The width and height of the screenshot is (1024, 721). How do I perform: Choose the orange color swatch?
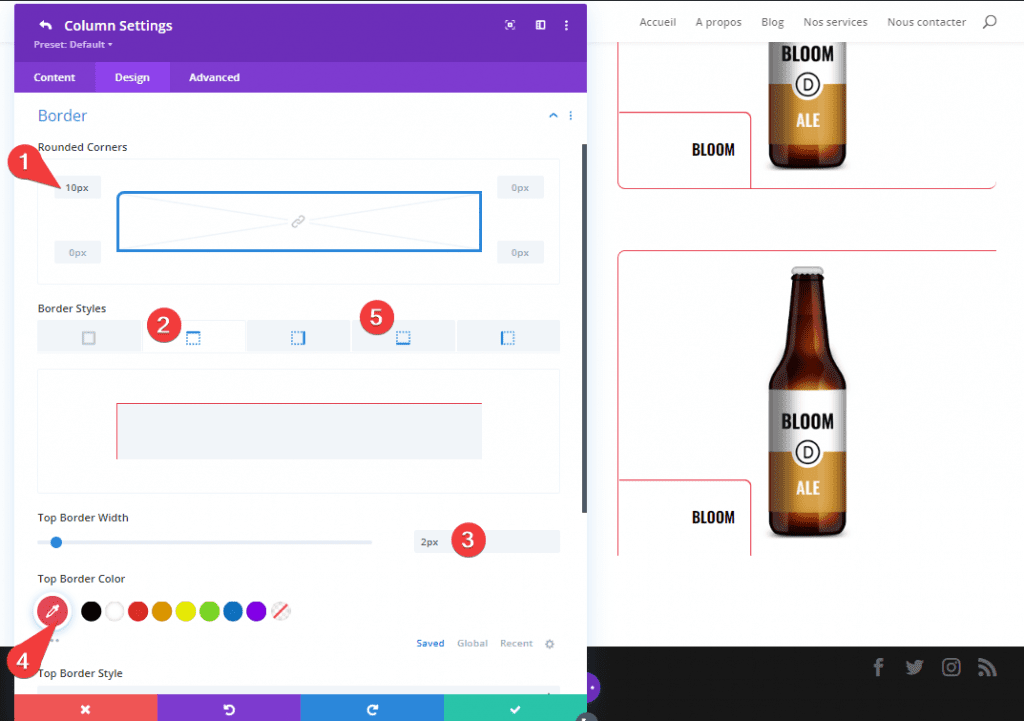[x=162, y=611]
